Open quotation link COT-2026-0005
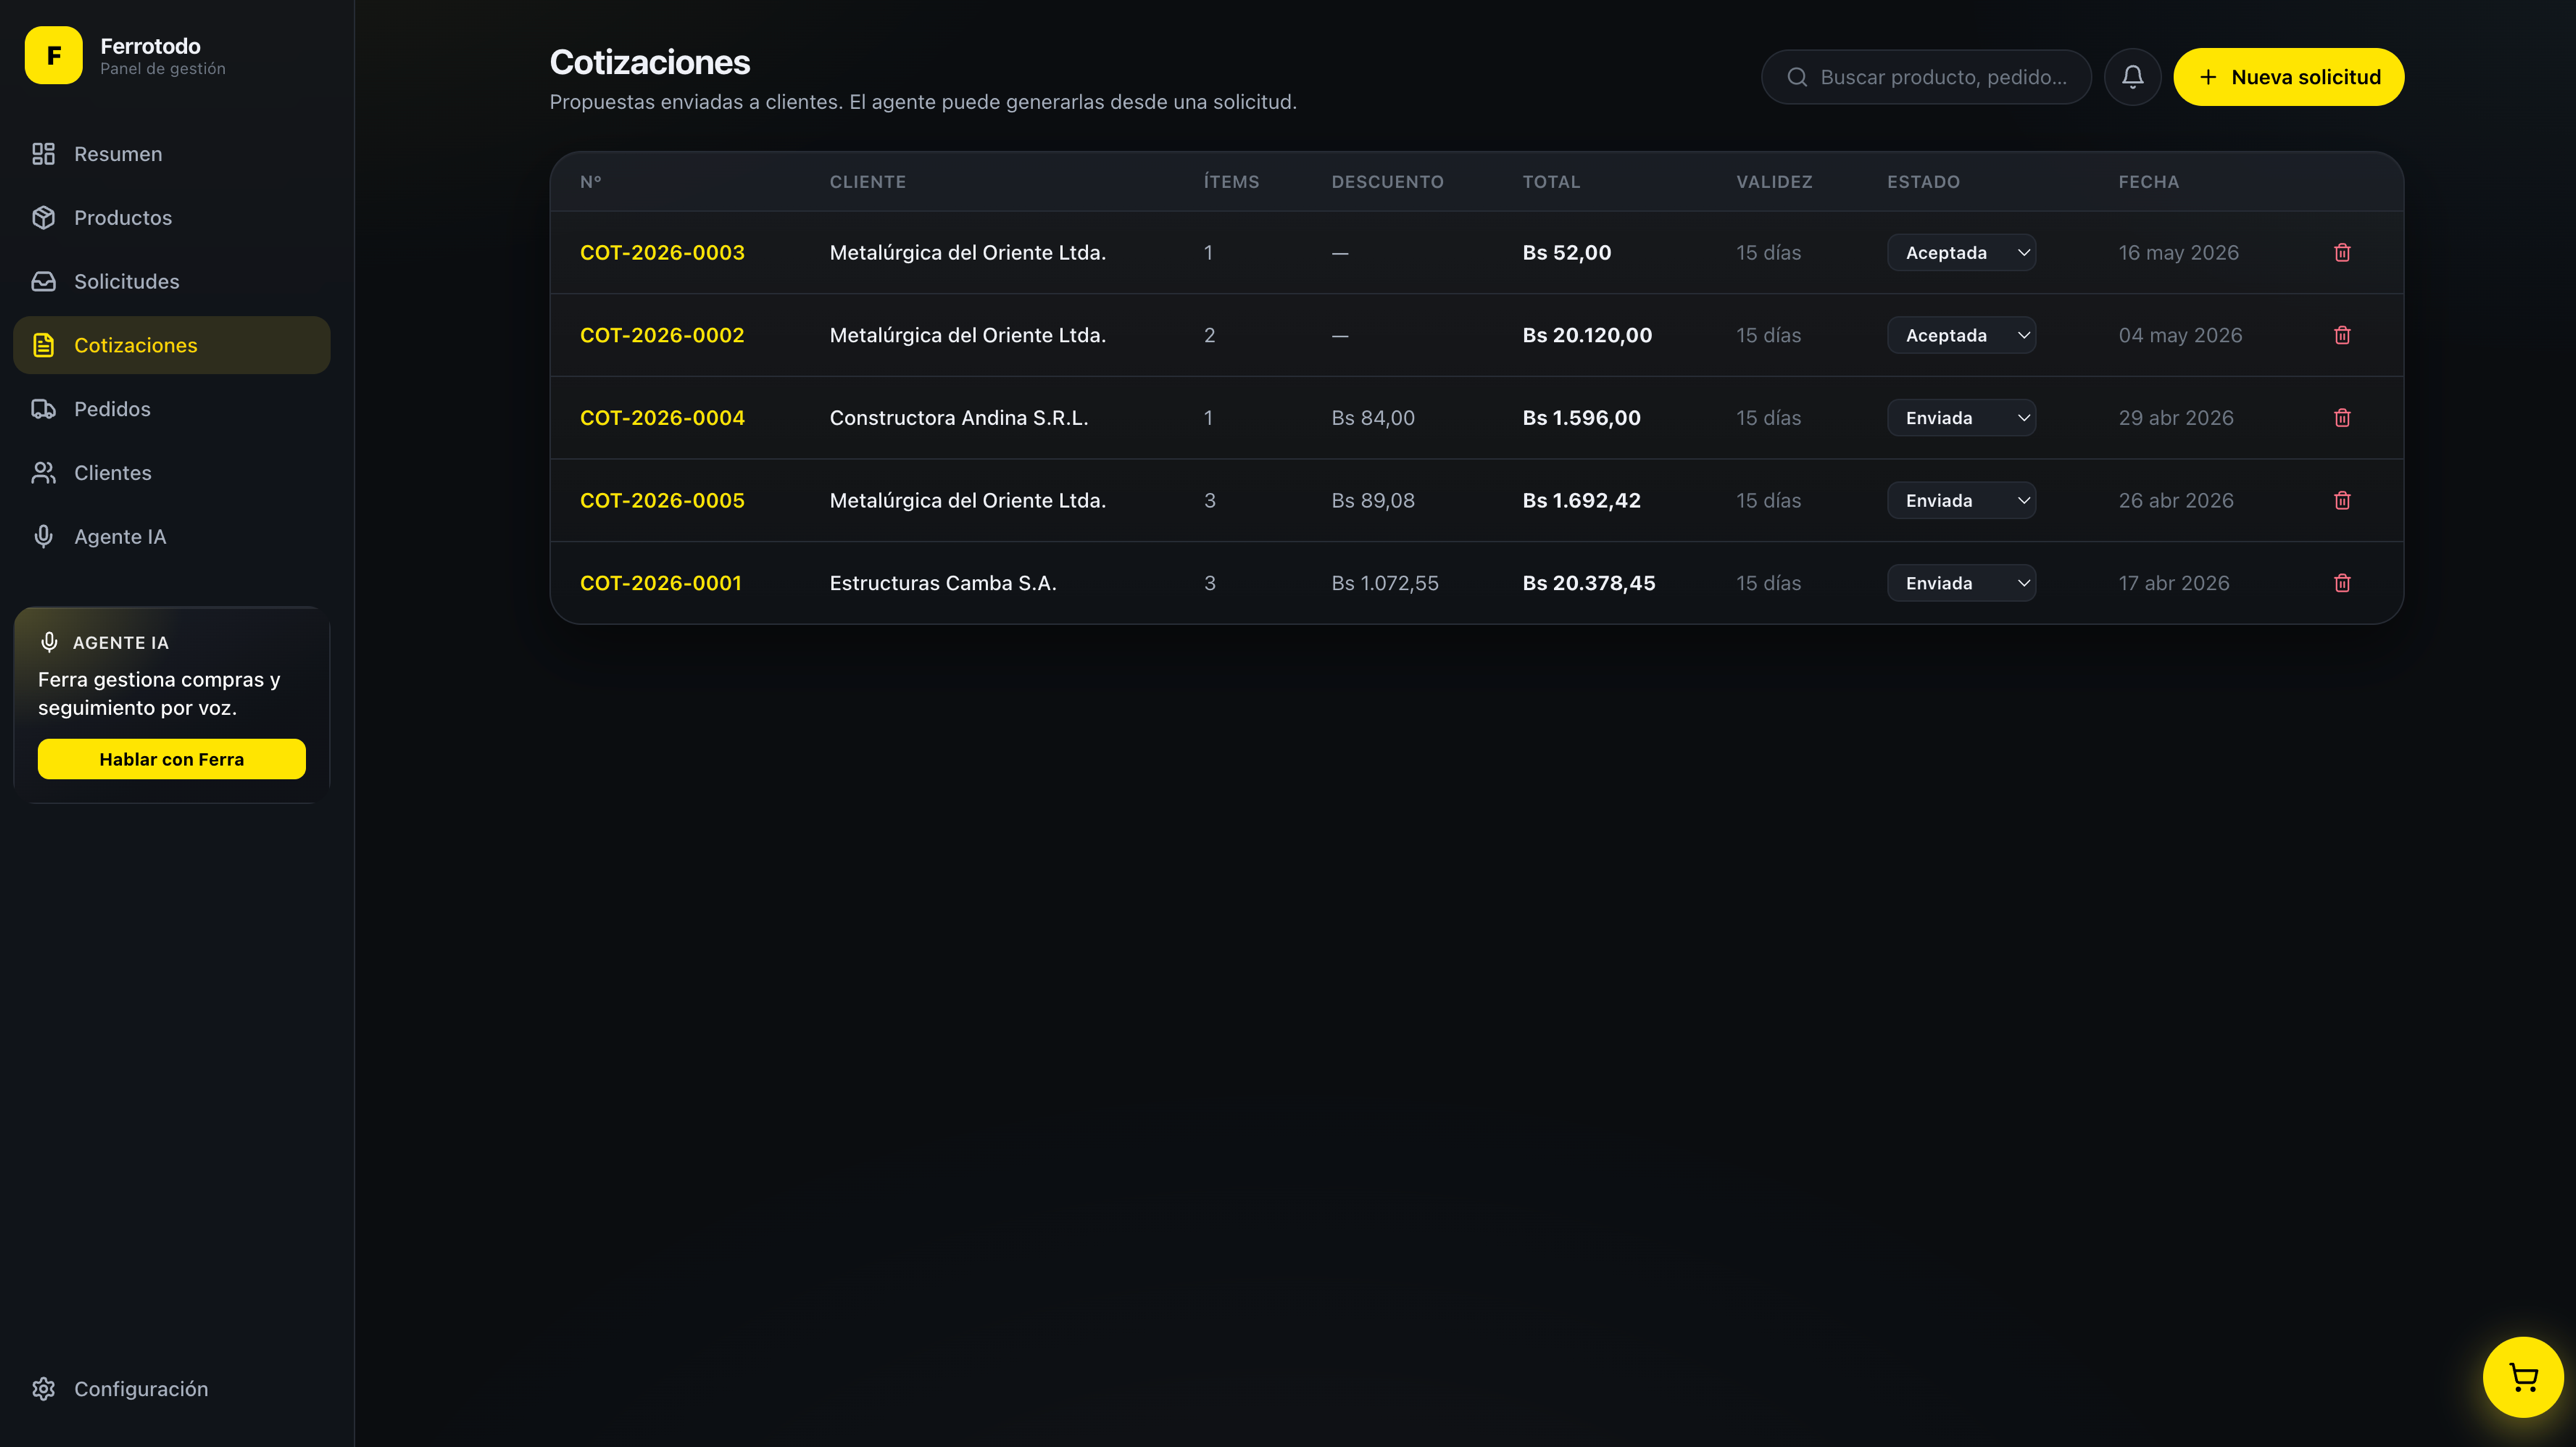 662,501
